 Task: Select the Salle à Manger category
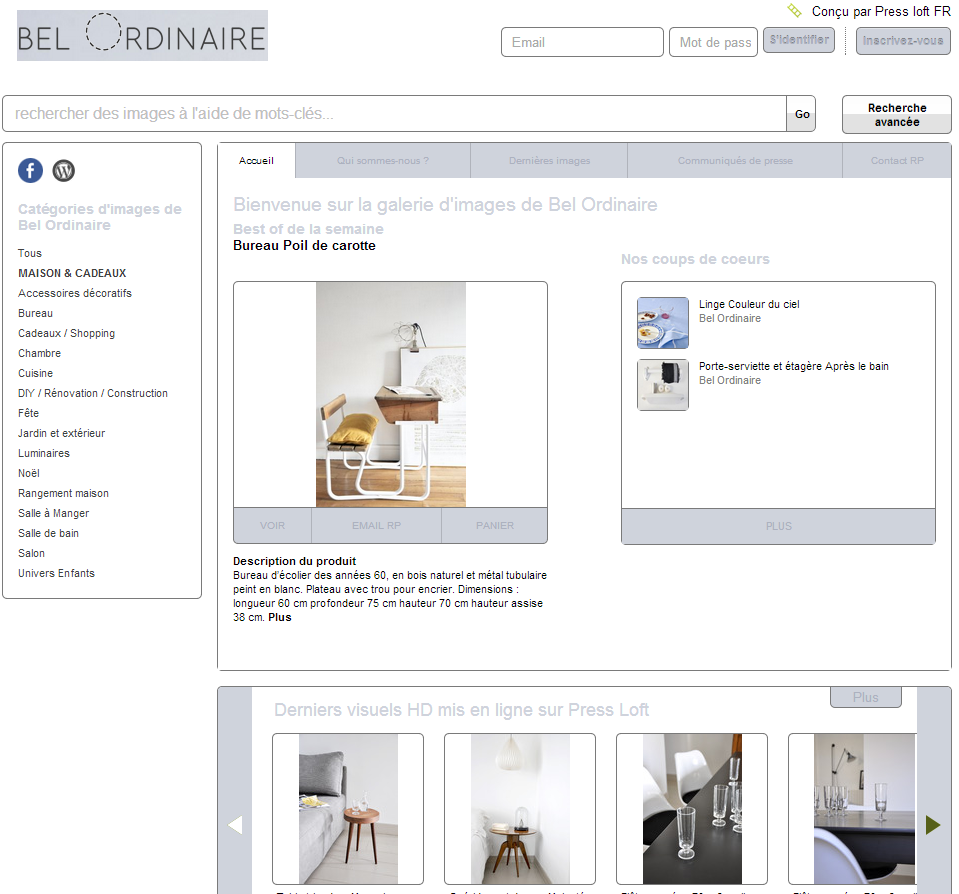pyautogui.click(x=54, y=514)
